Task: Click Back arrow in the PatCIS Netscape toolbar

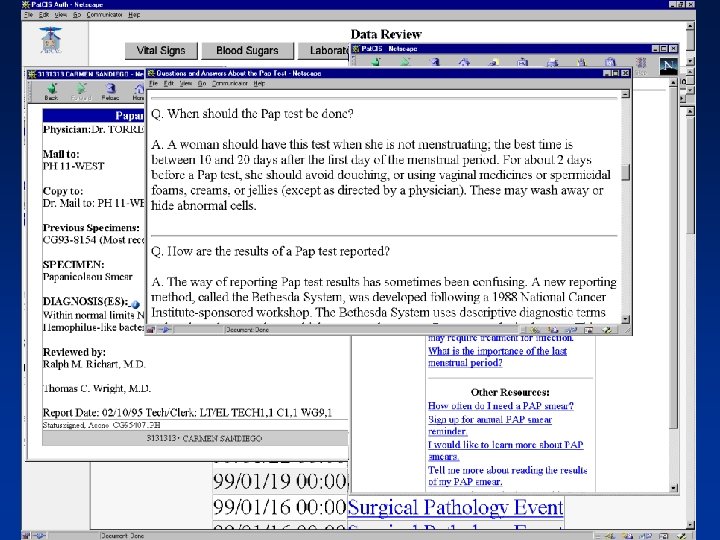Action: coord(376,62)
